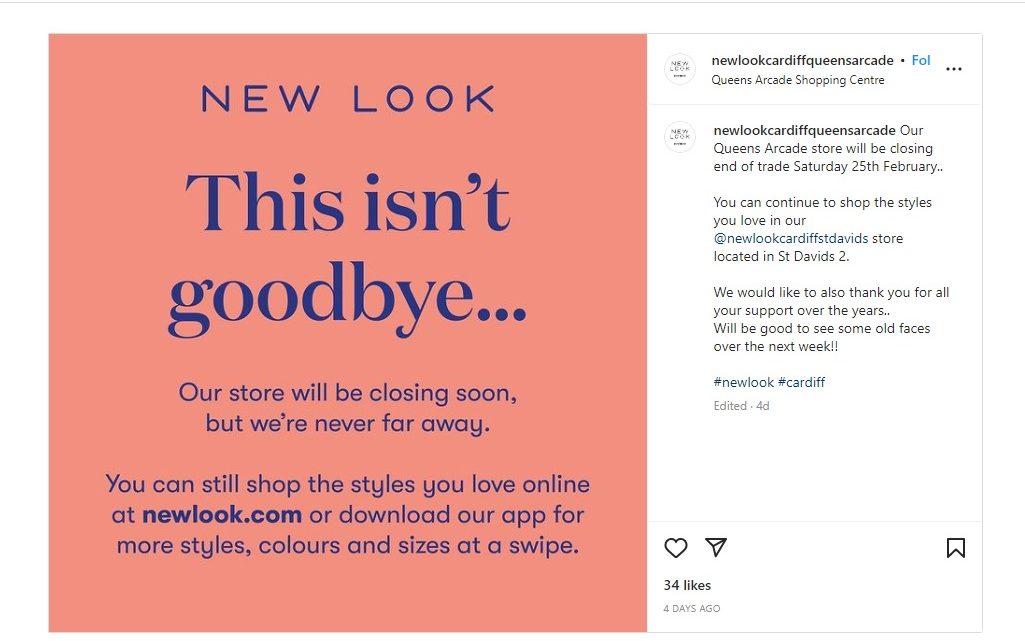Click the newlook.com text in the image
The image size is (1025, 641).
pyautogui.click(x=222, y=515)
